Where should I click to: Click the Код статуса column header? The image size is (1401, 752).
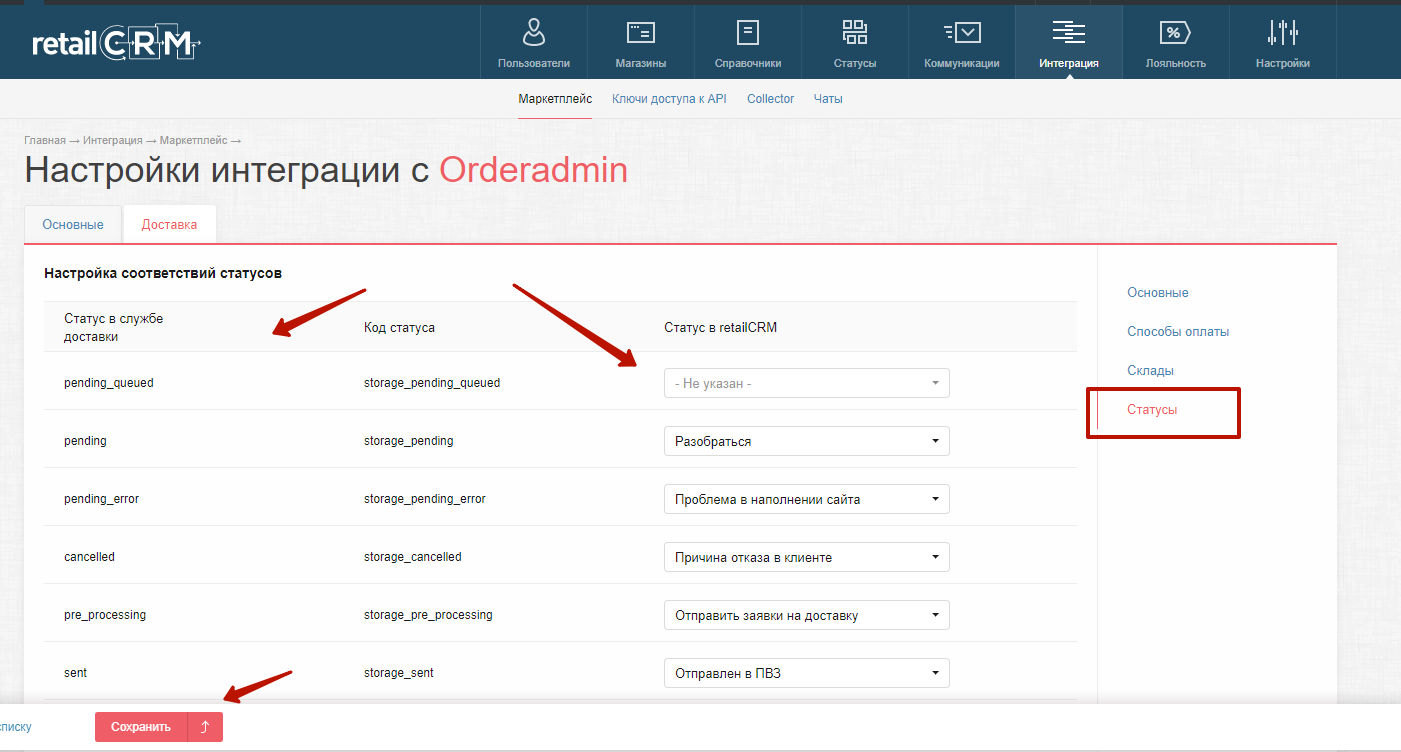click(x=399, y=328)
